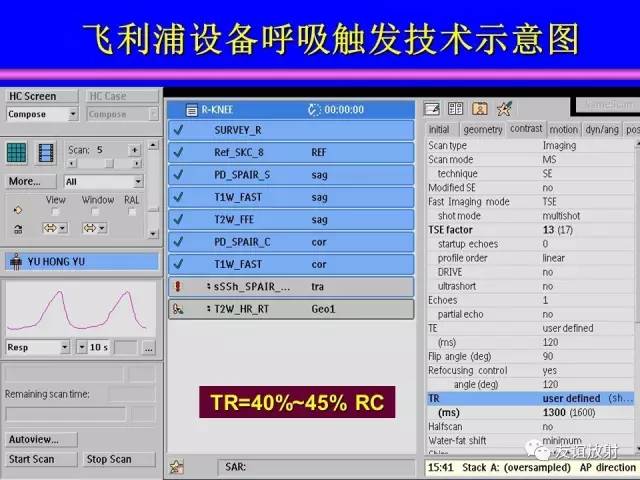Click the rotate icon below the yellow arrow
This screenshot has width=640, height=480.
click(18, 229)
